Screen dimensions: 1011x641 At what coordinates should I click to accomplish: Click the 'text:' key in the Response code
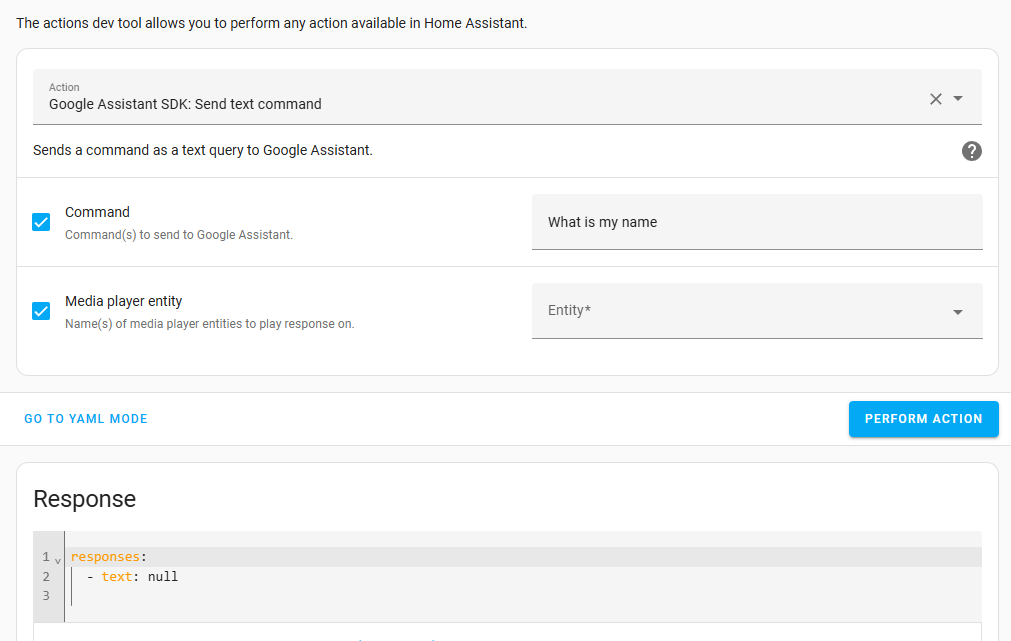pyautogui.click(x=117, y=576)
